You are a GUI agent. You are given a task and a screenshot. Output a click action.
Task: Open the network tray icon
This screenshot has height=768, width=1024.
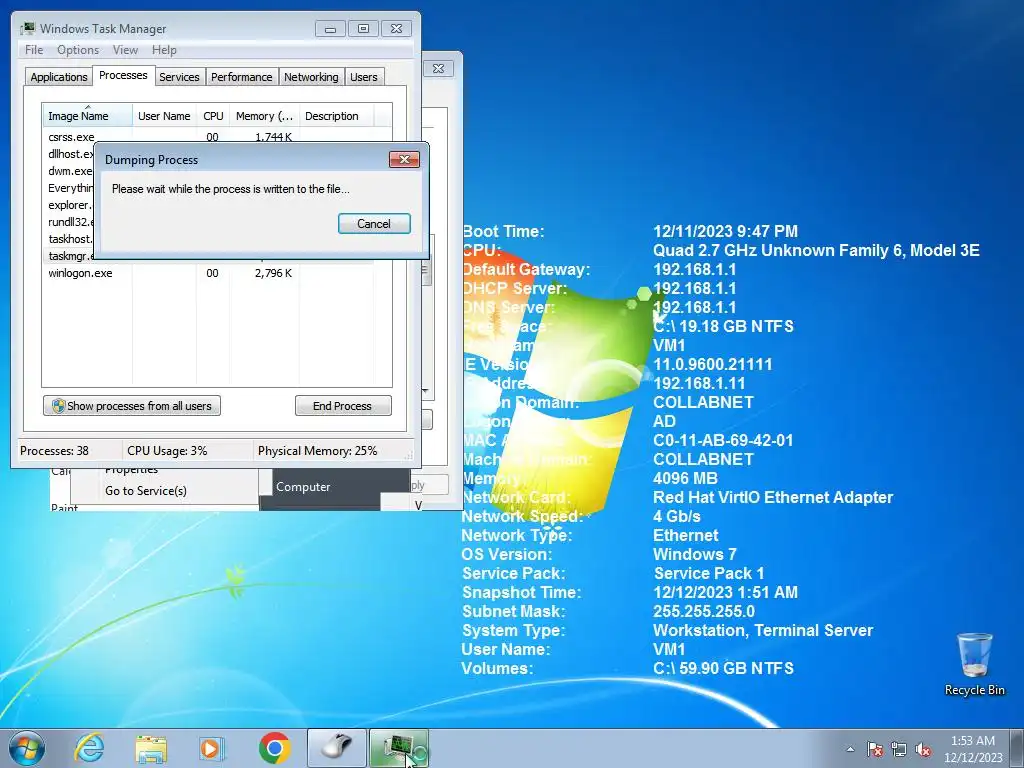(899, 749)
